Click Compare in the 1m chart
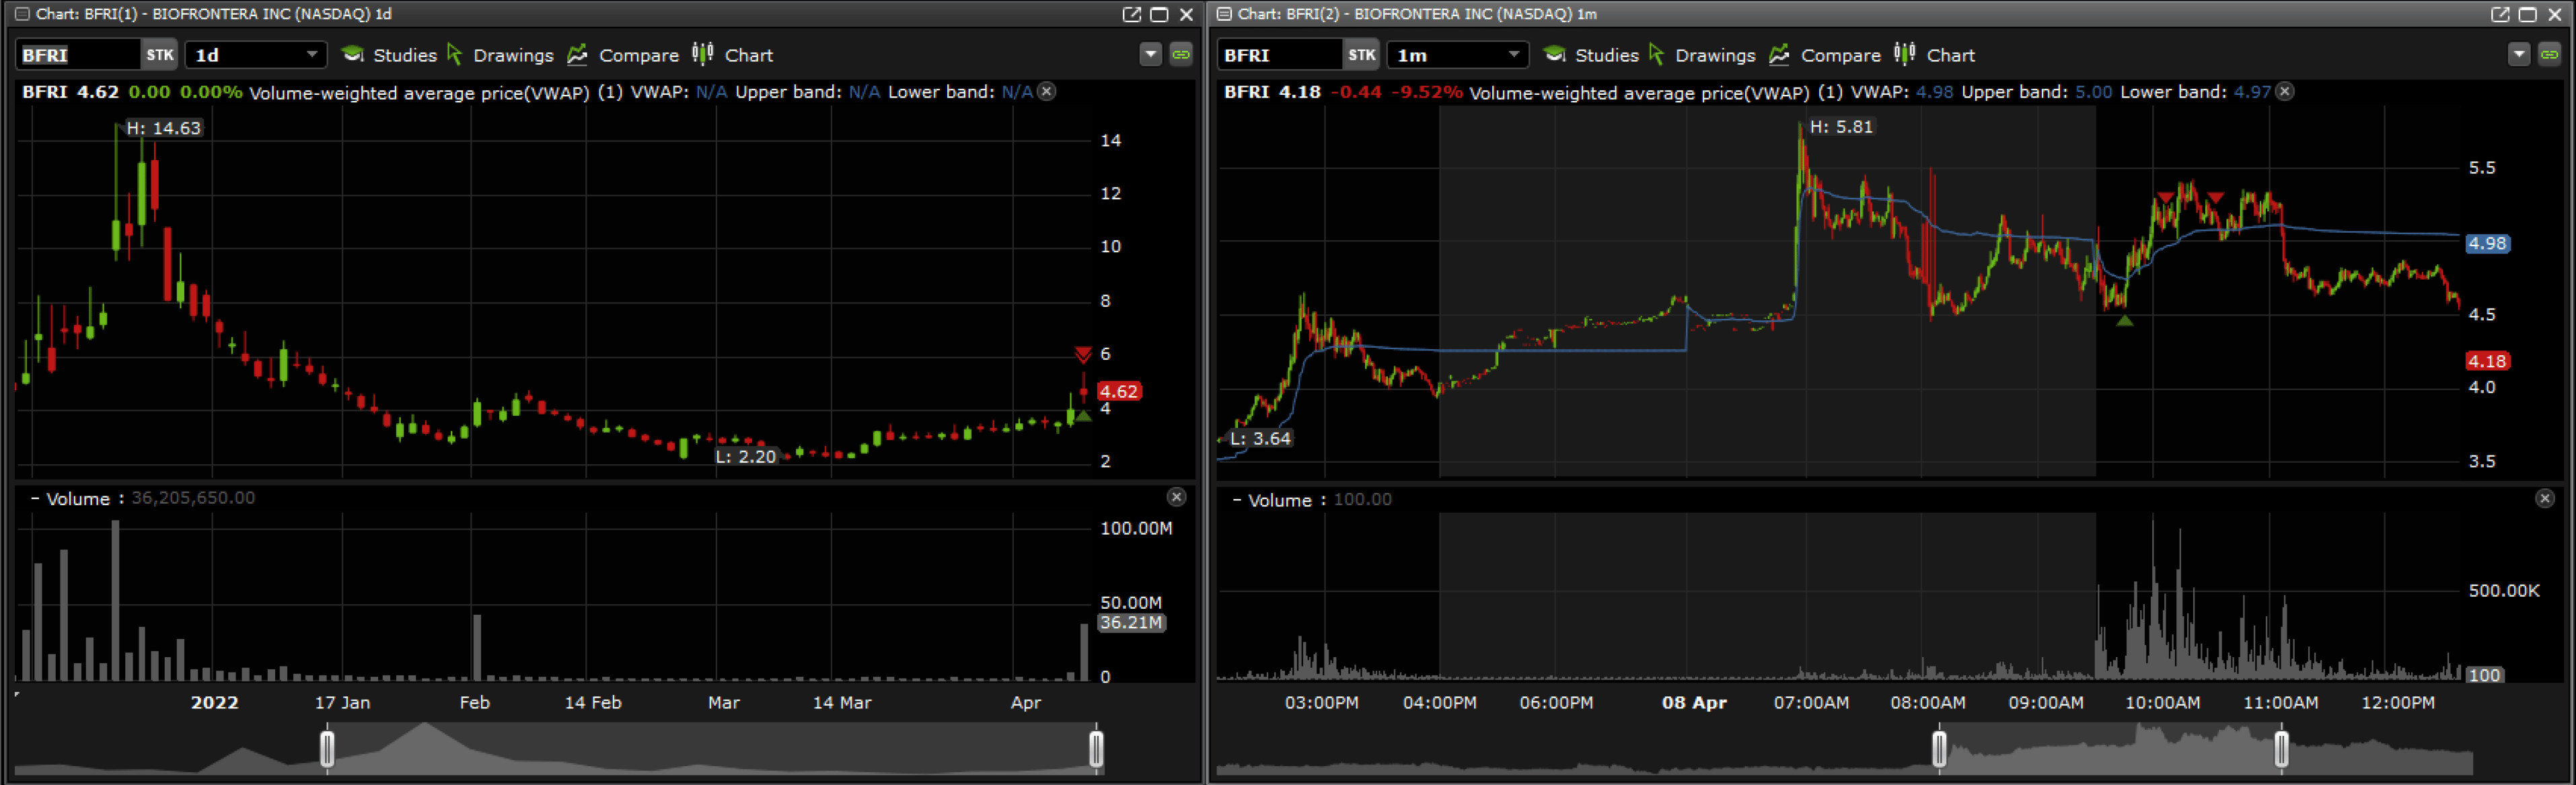This screenshot has width=2576, height=785. [1825, 55]
